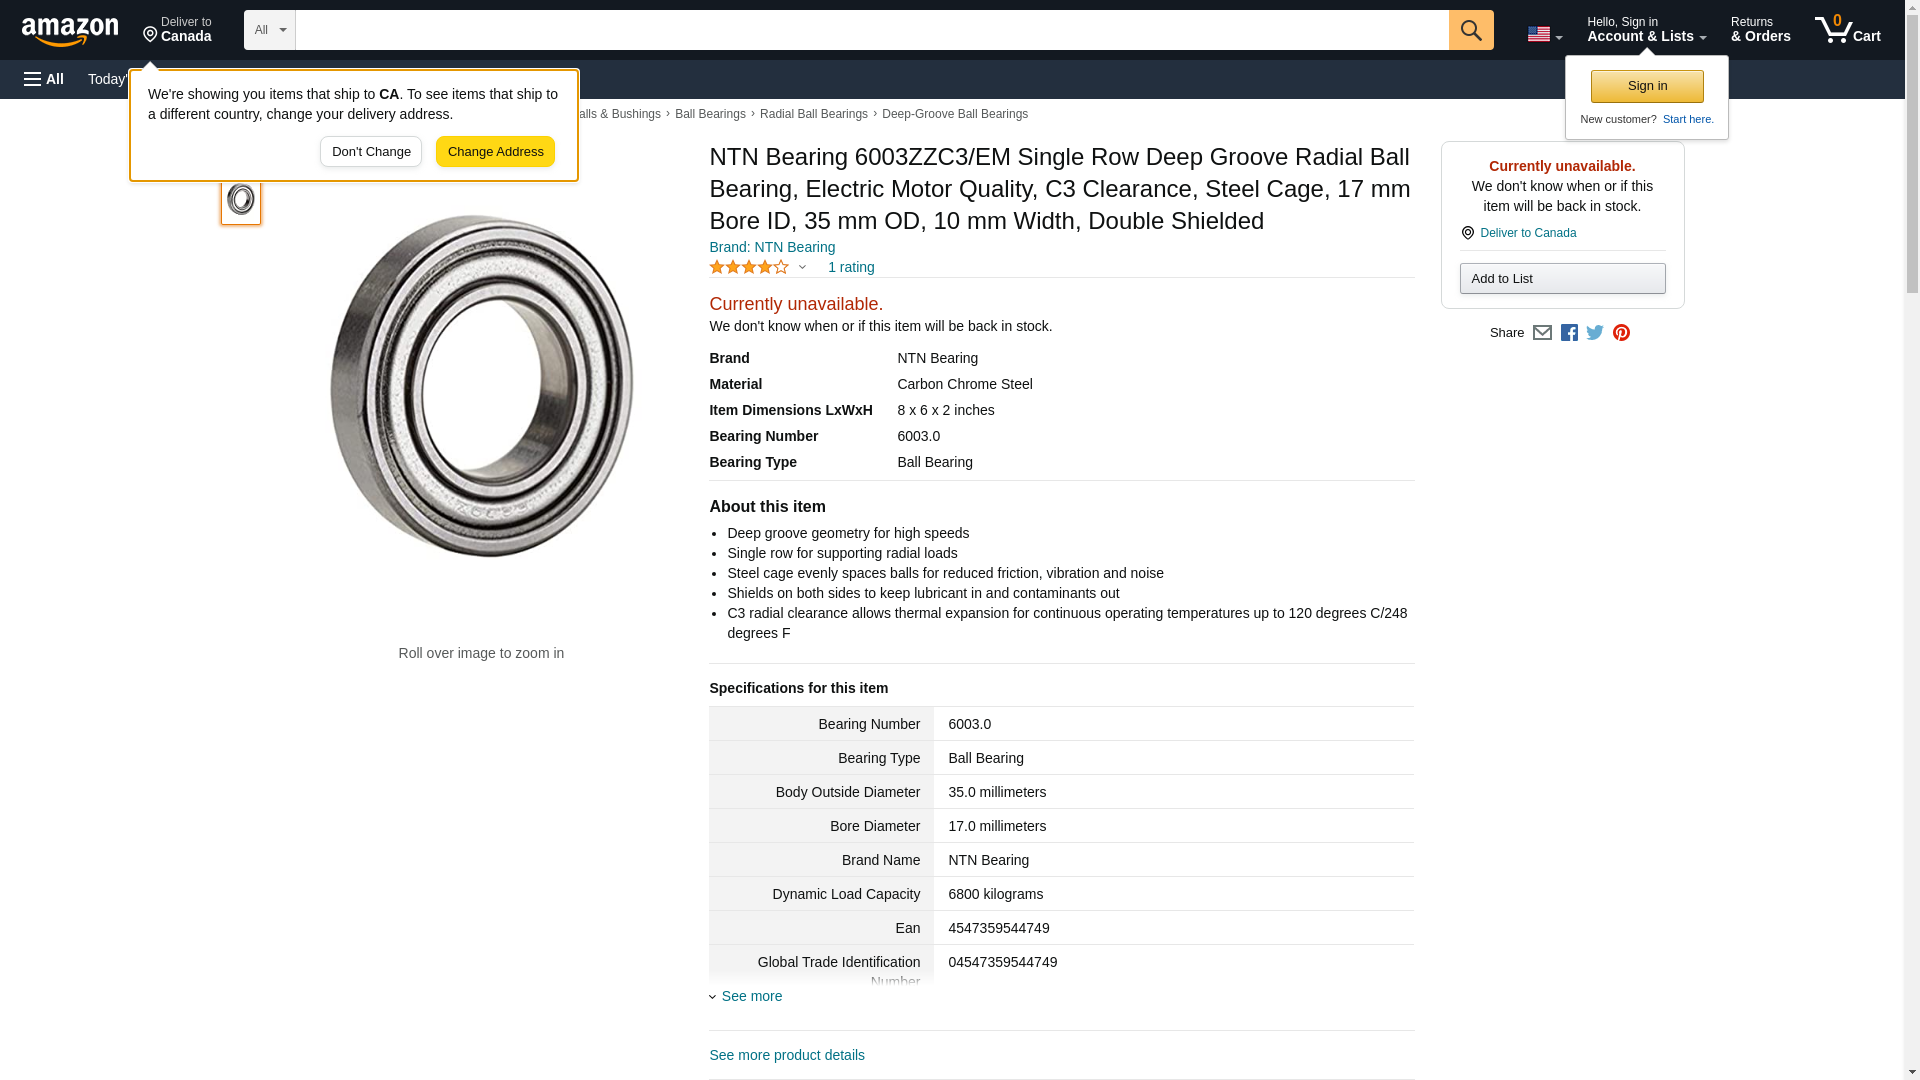This screenshot has width=1920, height=1080.
Task: Select the bearing product thumbnail
Action: point(241,199)
